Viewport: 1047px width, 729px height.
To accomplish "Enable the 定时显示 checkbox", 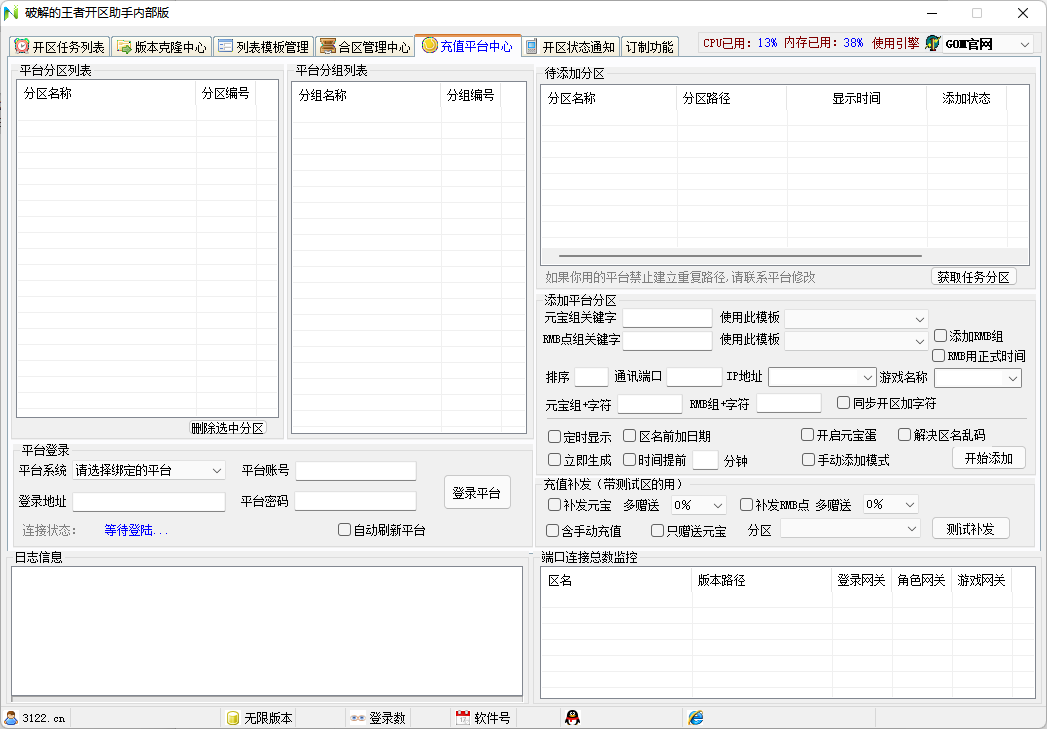I will click(x=554, y=437).
